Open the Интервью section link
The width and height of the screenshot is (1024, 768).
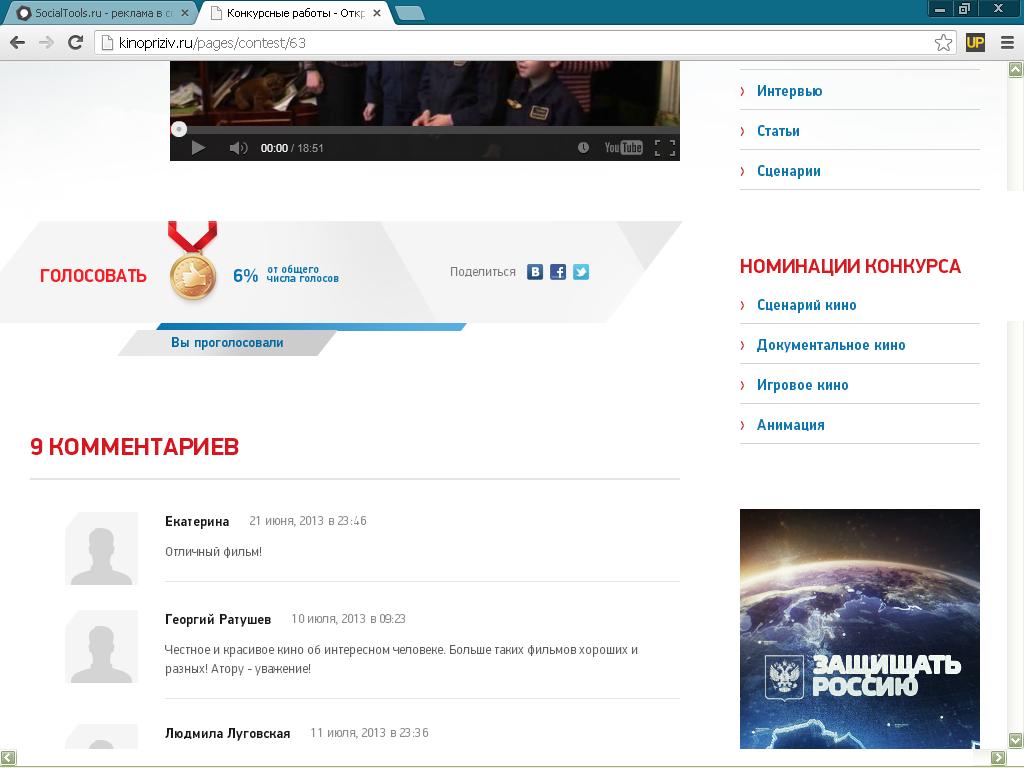tap(789, 91)
